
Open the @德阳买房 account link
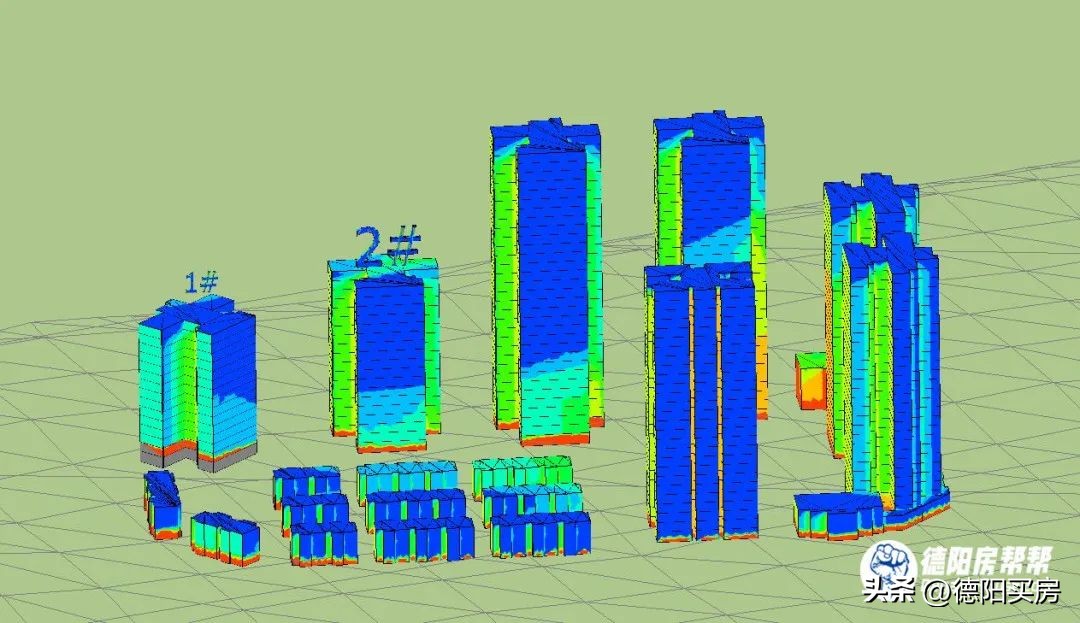pos(990,592)
